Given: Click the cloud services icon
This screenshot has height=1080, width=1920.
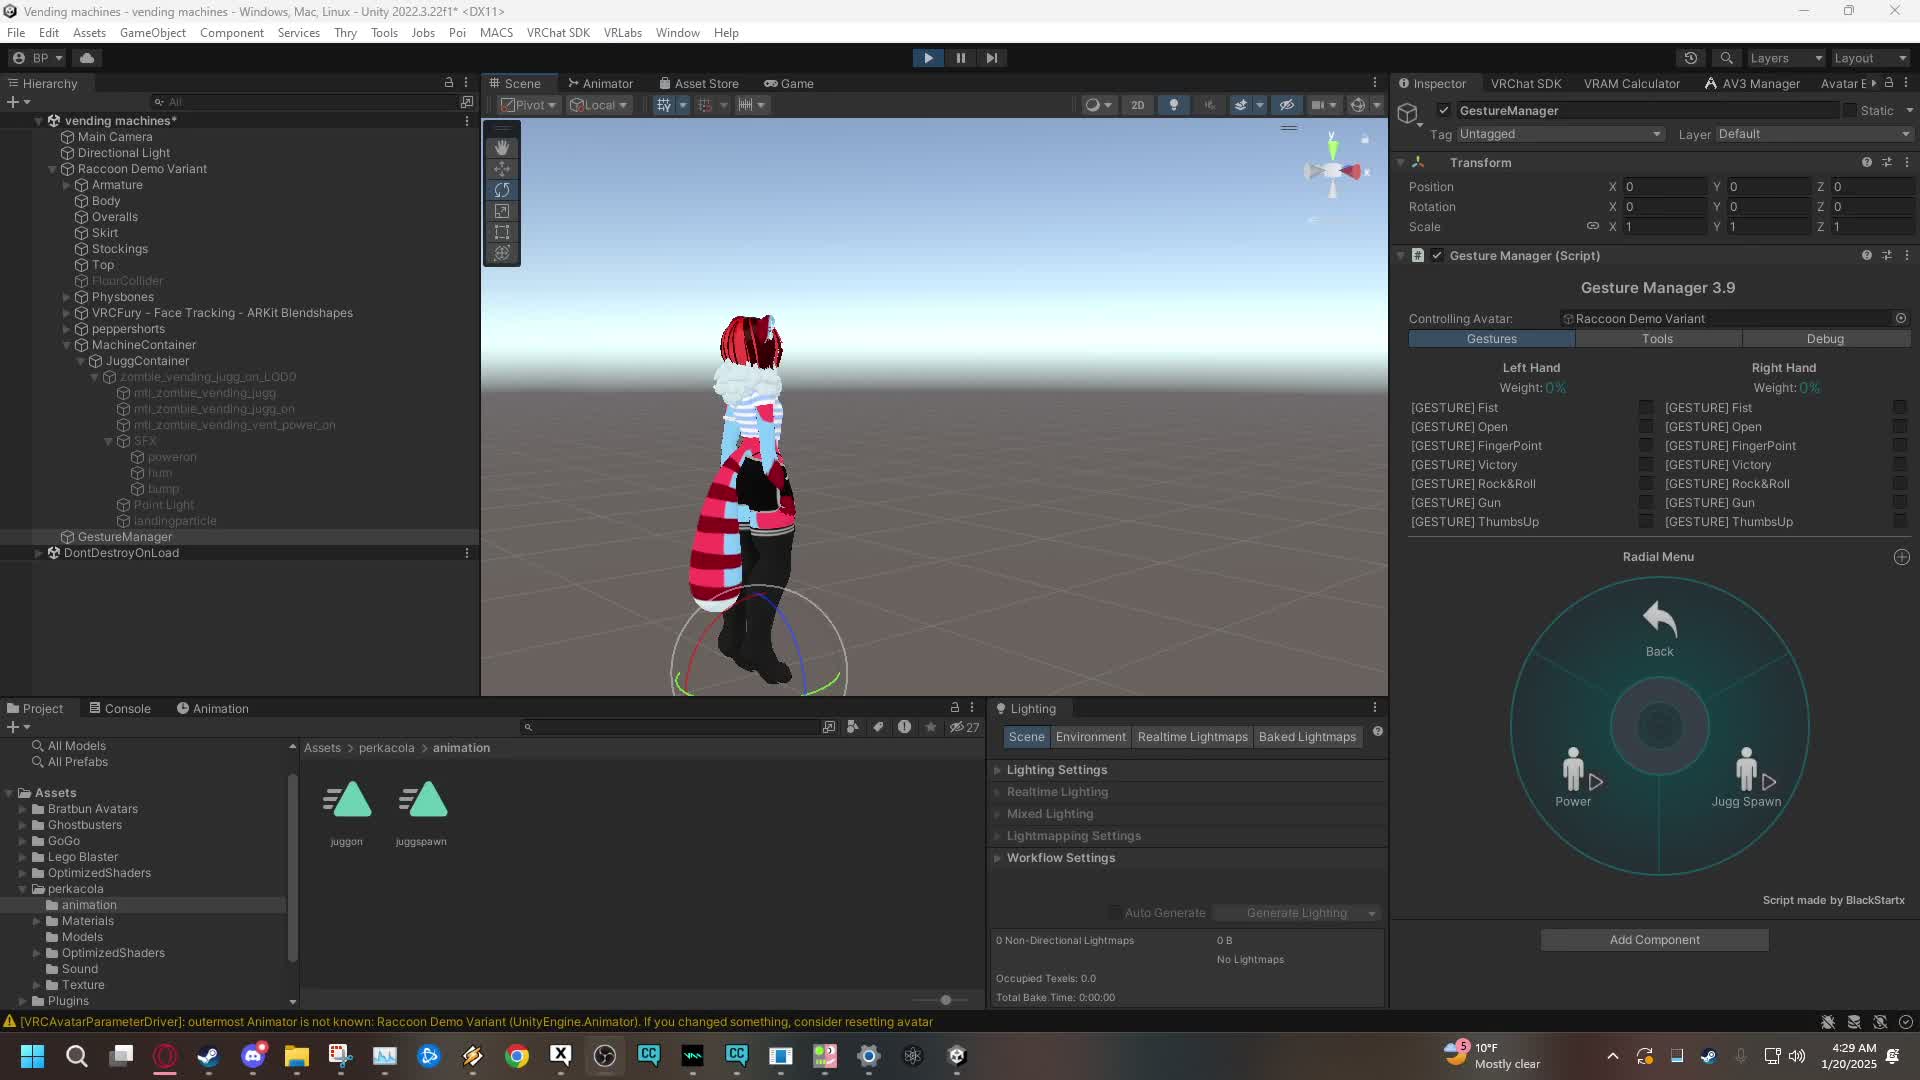Looking at the screenshot, I should pyautogui.click(x=87, y=58).
